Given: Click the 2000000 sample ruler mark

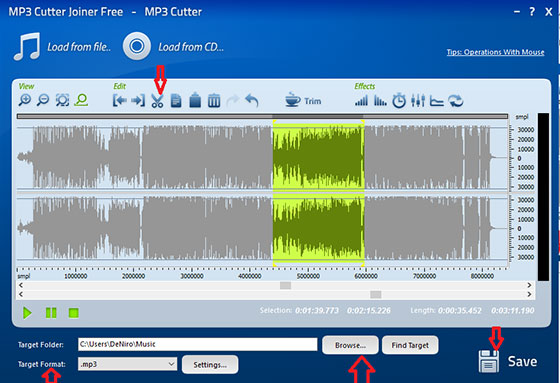Looking at the screenshot, I should coord(133,276).
